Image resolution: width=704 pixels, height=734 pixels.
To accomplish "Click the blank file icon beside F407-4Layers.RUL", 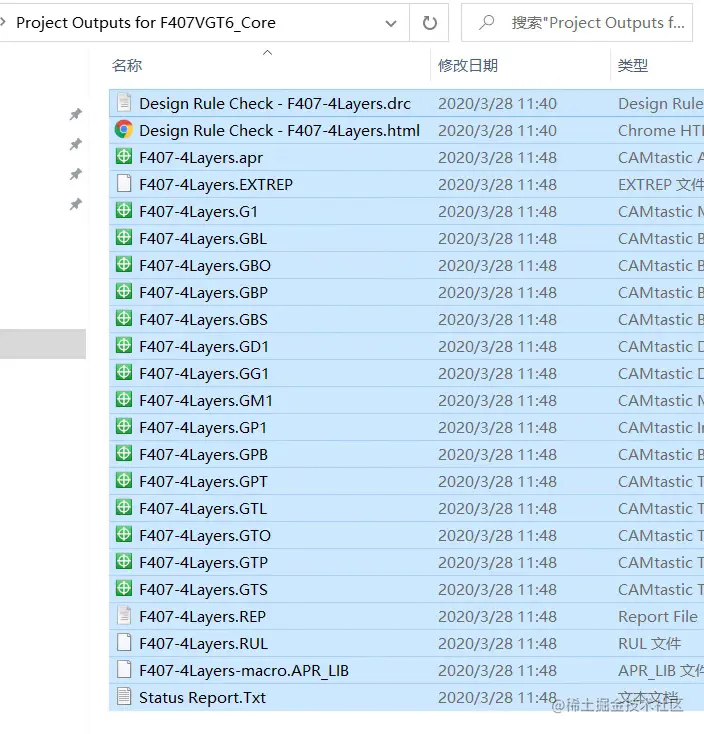I will 124,642.
